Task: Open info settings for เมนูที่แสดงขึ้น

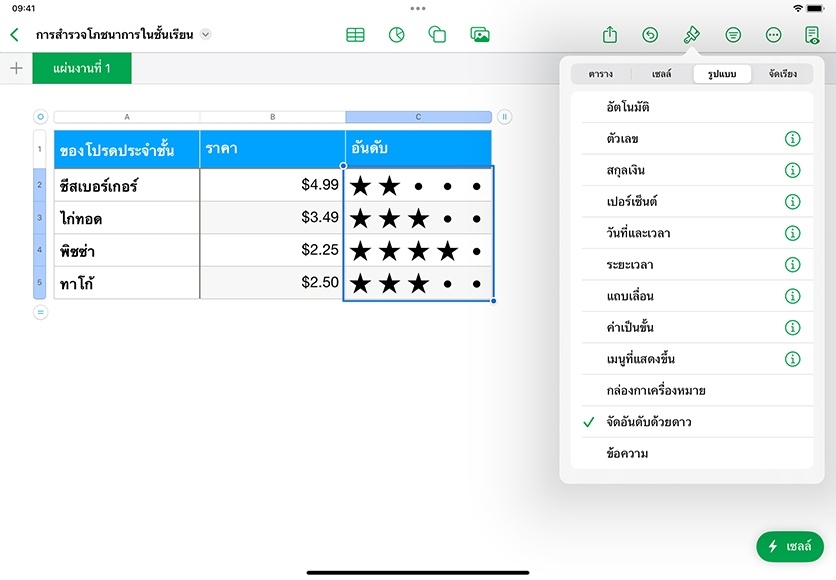Action: click(x=792, y=359)
